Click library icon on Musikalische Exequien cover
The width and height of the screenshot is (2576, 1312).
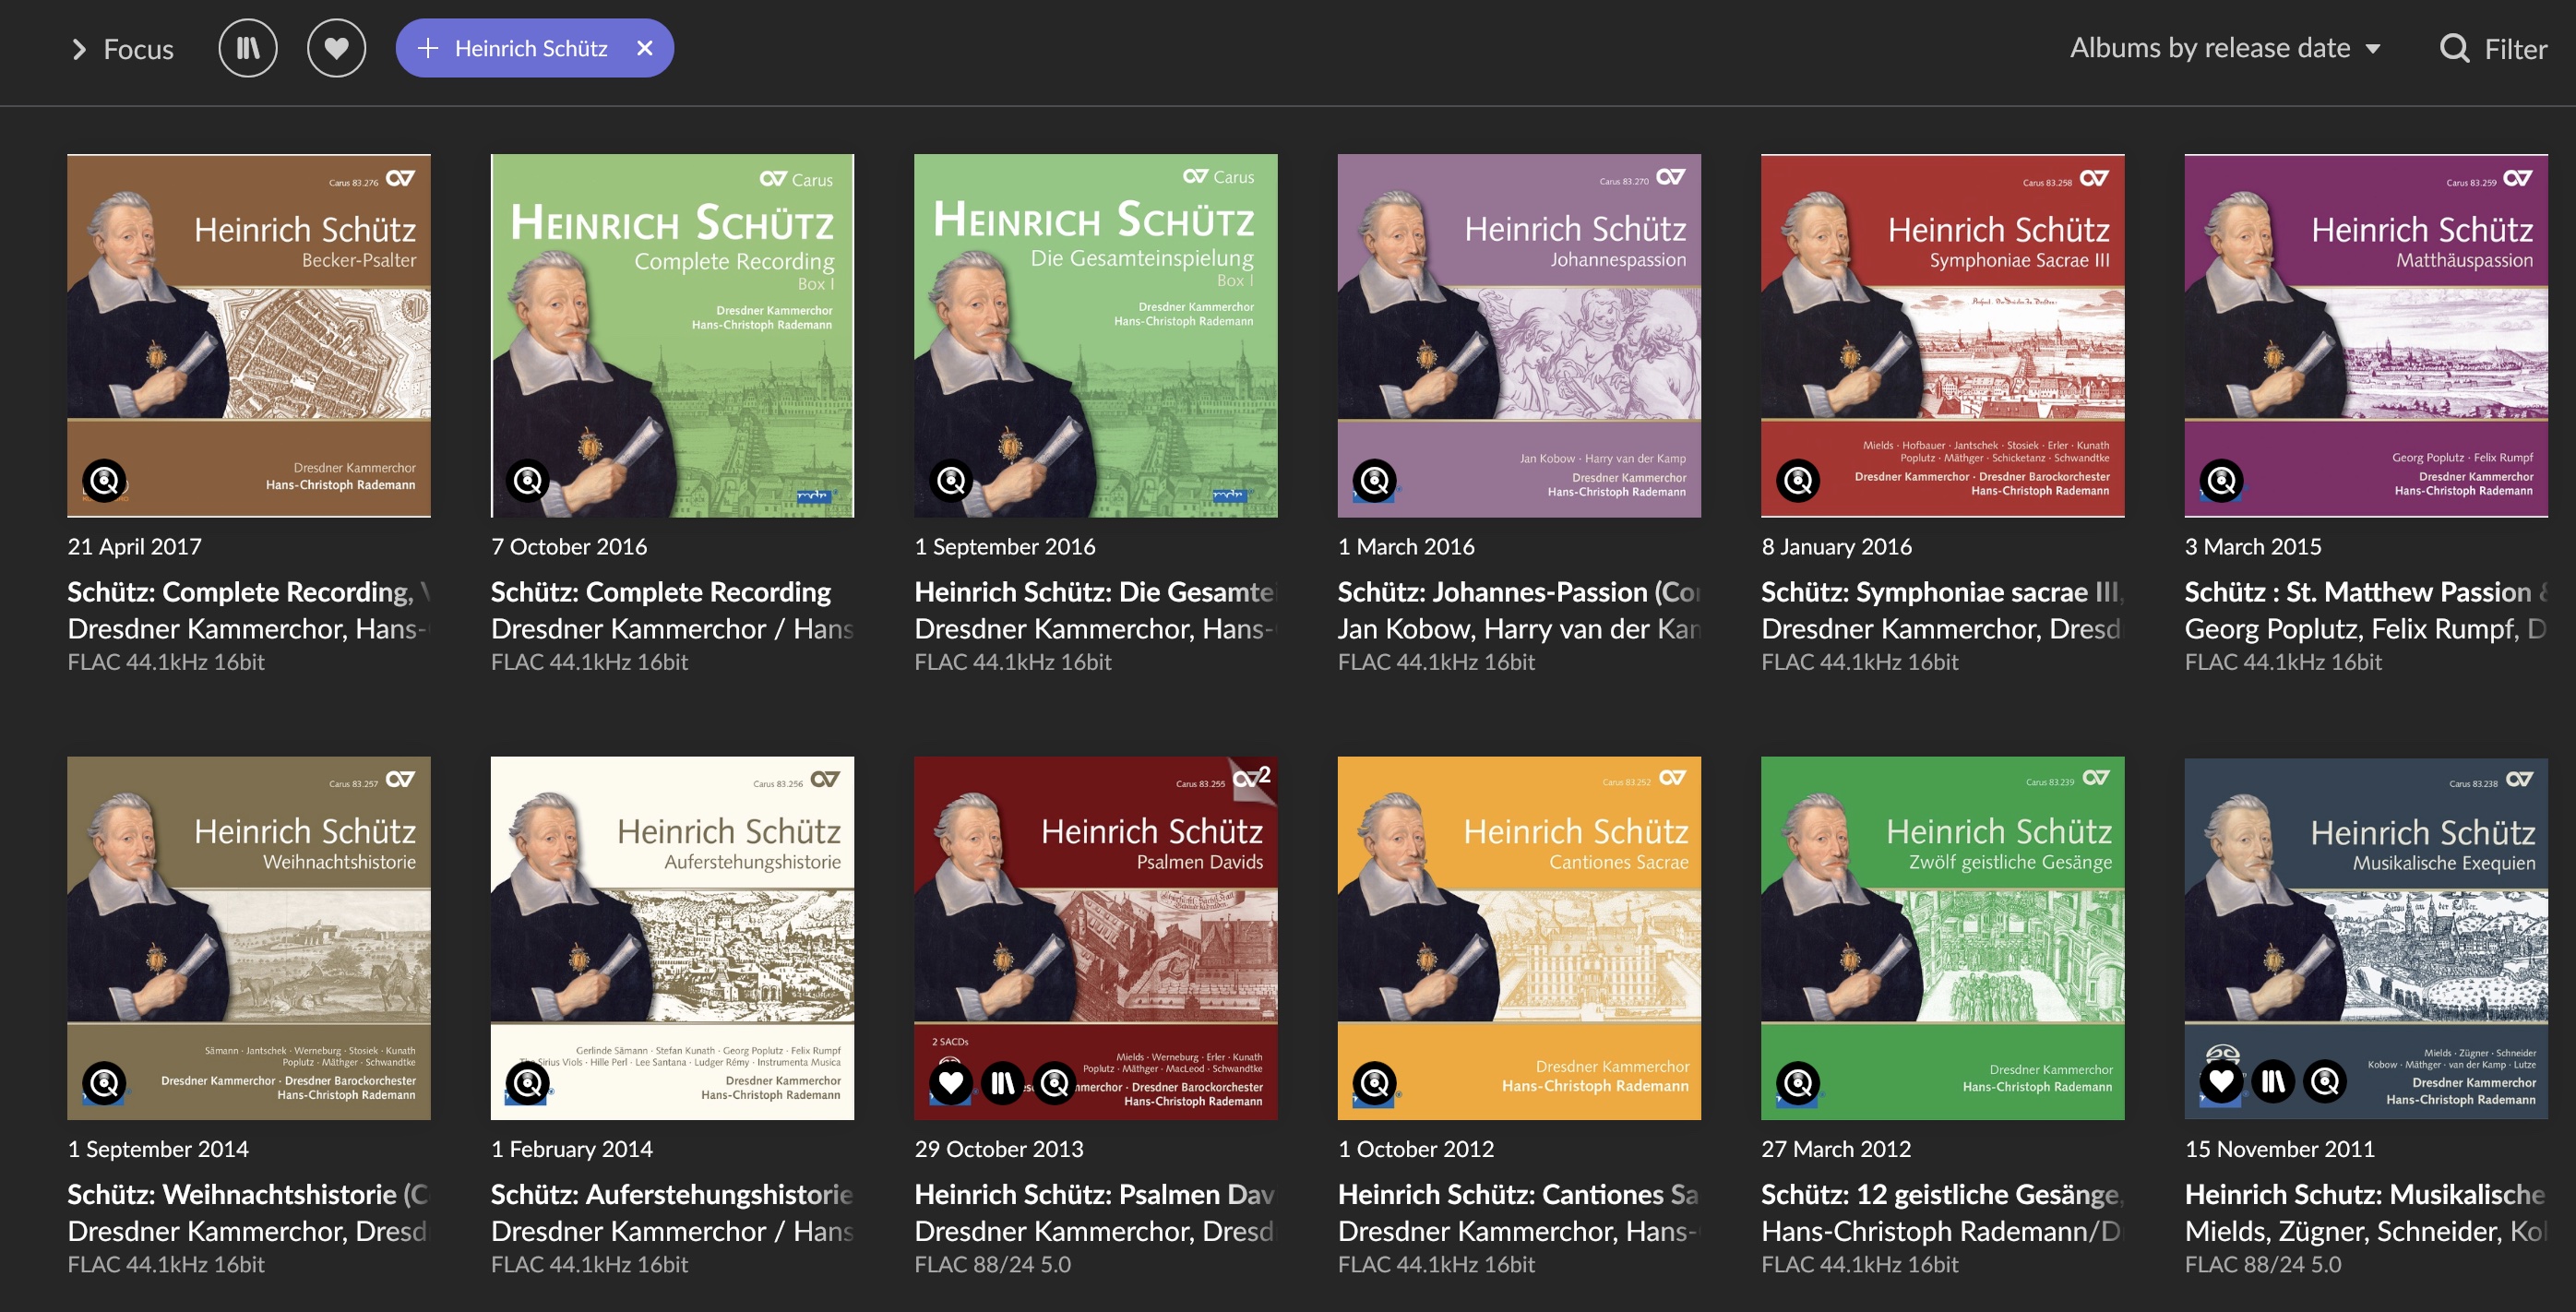click(x=2273, y=1081)
